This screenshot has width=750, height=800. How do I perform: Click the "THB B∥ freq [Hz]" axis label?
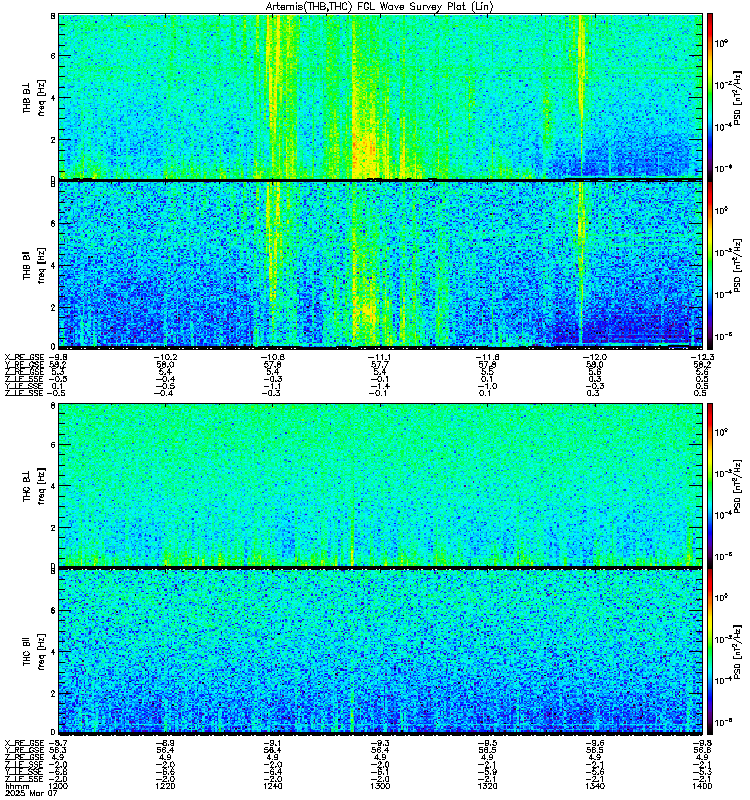pyautogui.click(x=34, y=265)
